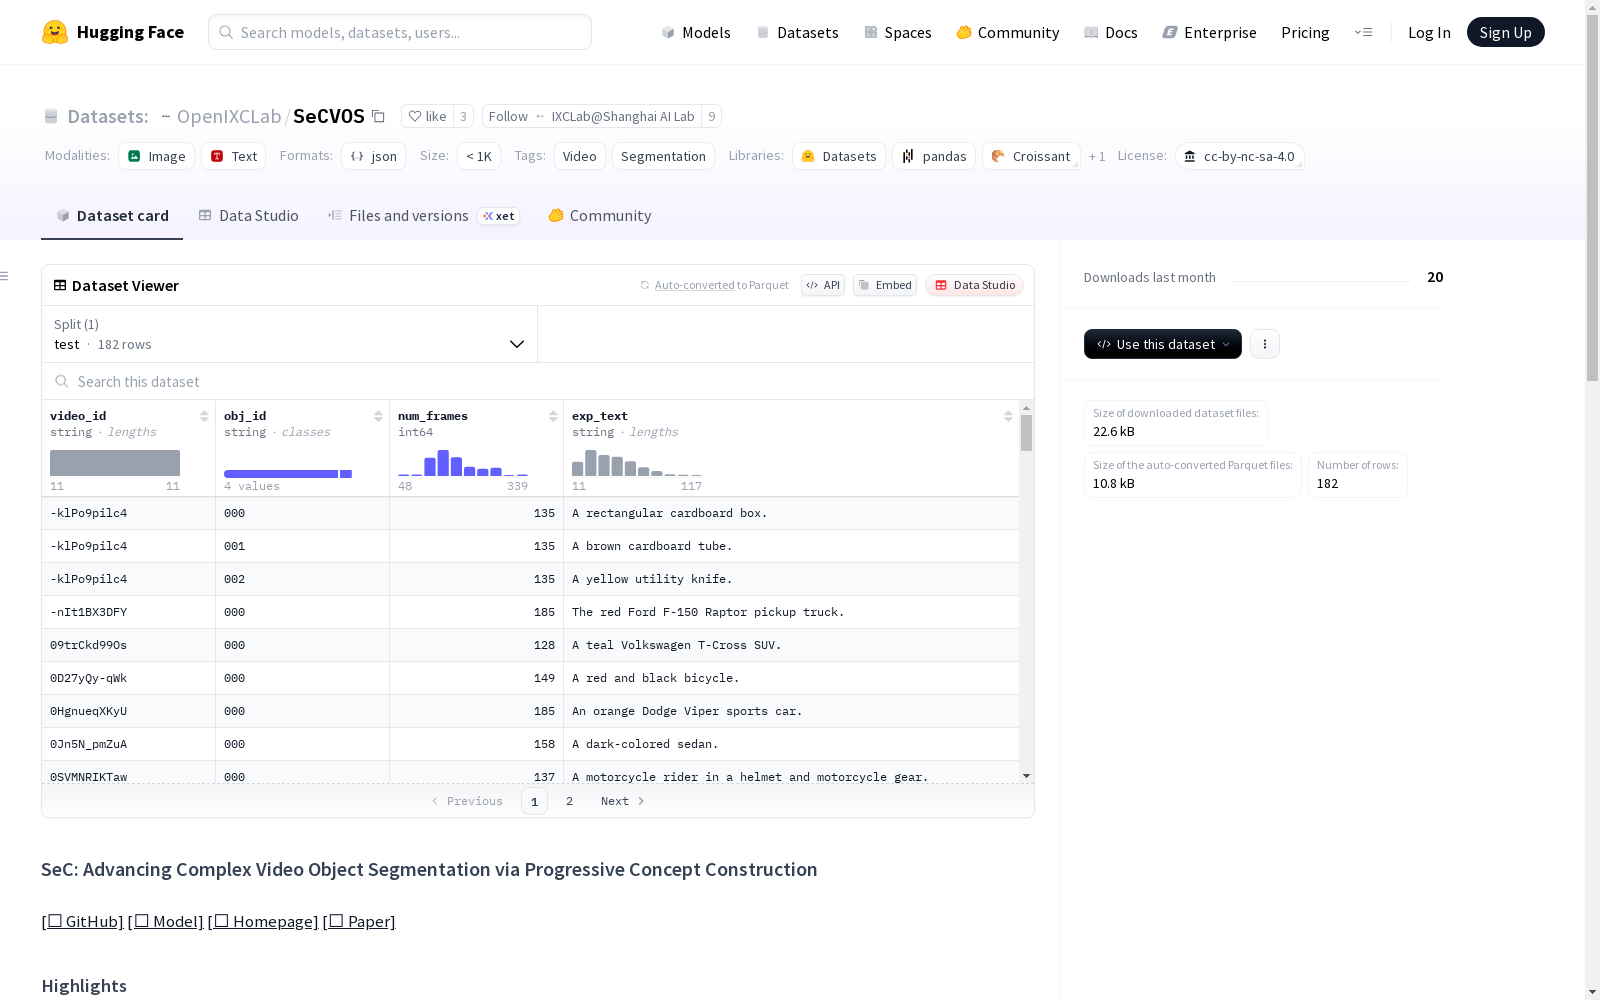Sort the obj_id column

[x=378, y=416]
